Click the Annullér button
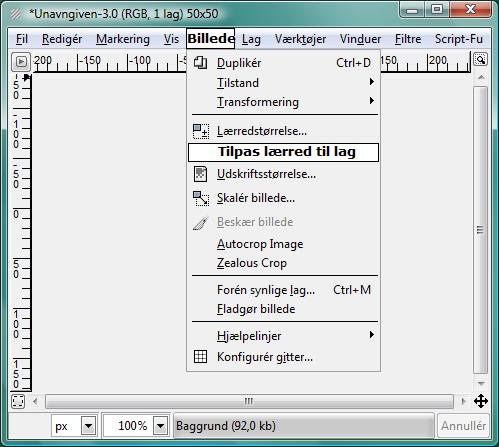Viewport: 499px width, 447px height. [463, 426]
